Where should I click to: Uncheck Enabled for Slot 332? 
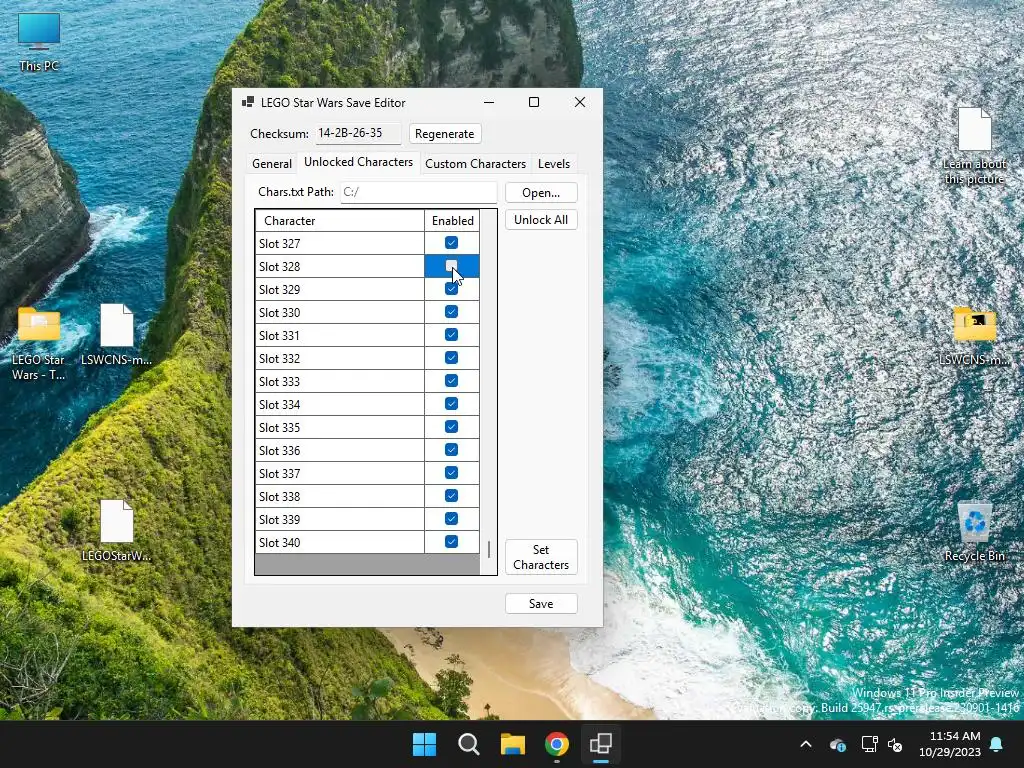pos(451,357)
